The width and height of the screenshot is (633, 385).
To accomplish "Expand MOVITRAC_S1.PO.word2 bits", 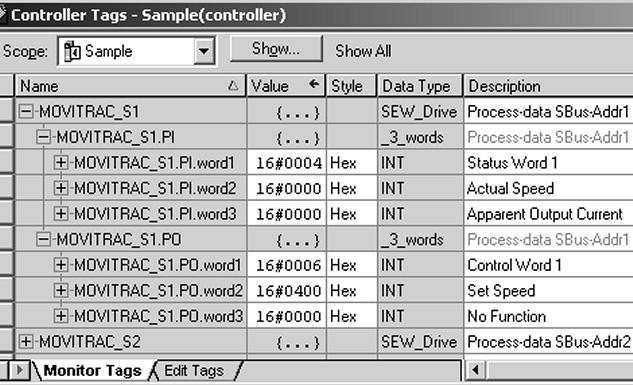I will tap(61, 291).
